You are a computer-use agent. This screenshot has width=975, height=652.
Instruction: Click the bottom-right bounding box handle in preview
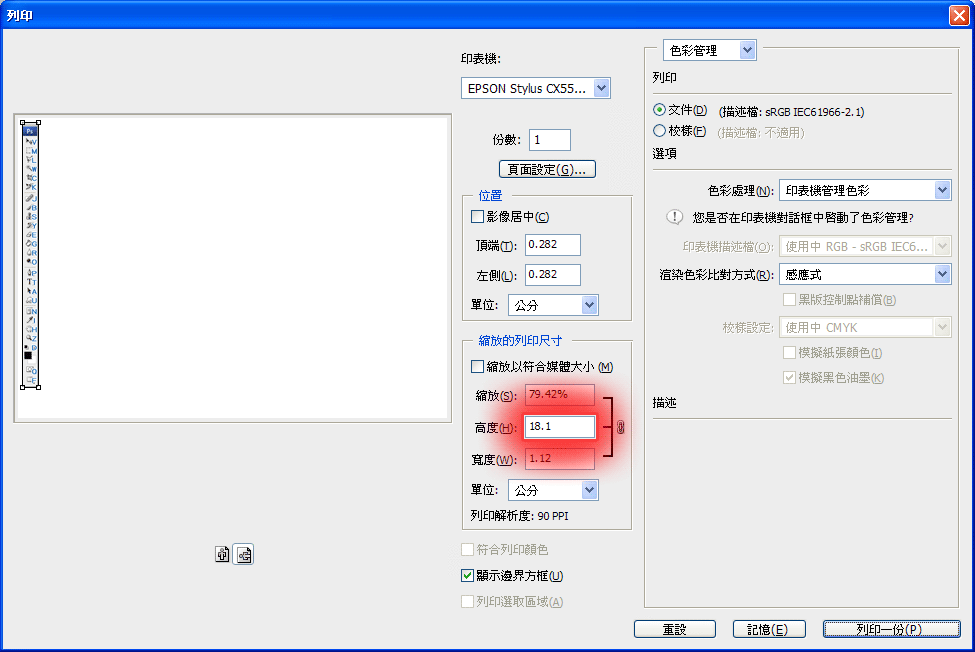click(39, 387)
